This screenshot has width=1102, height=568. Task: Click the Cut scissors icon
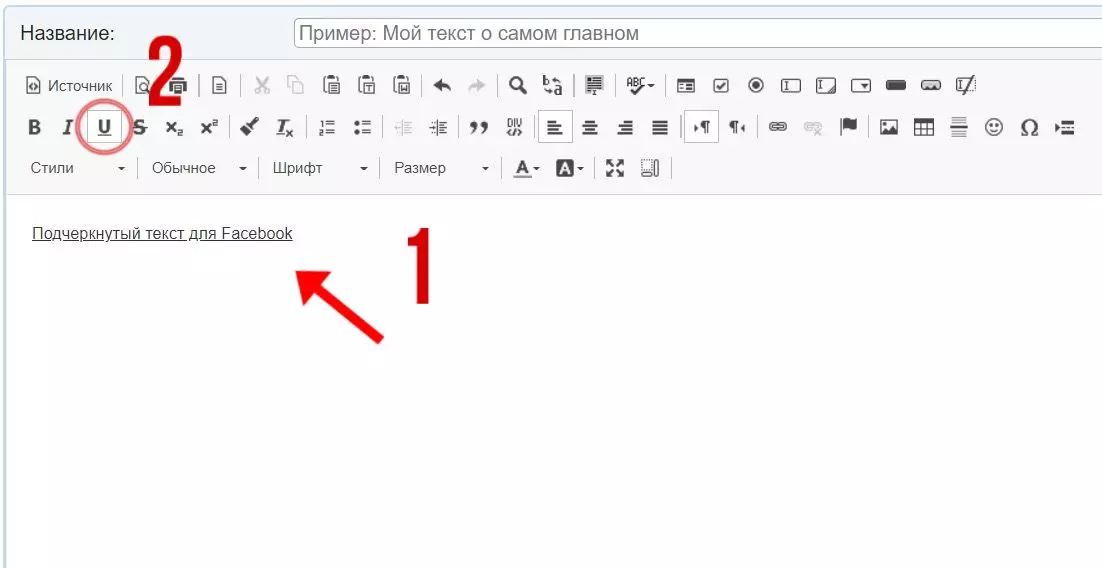point(261,86)
